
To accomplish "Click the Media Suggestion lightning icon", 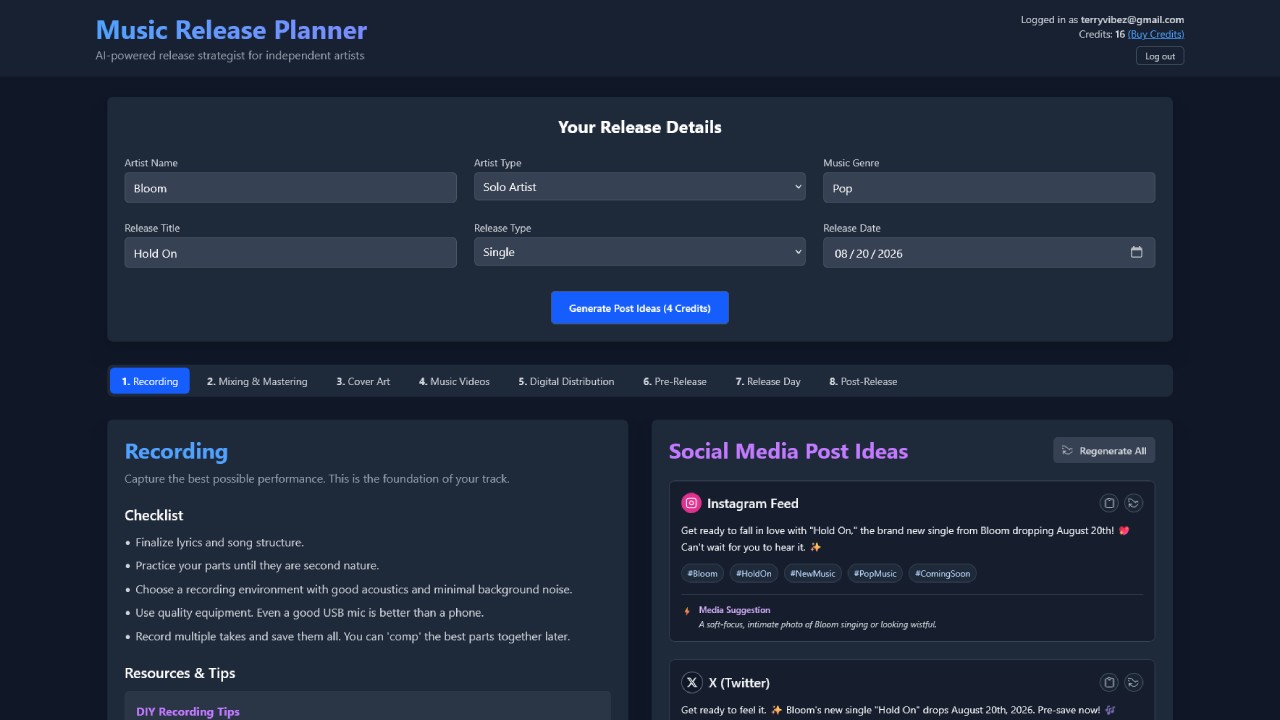I will point(687,610).
